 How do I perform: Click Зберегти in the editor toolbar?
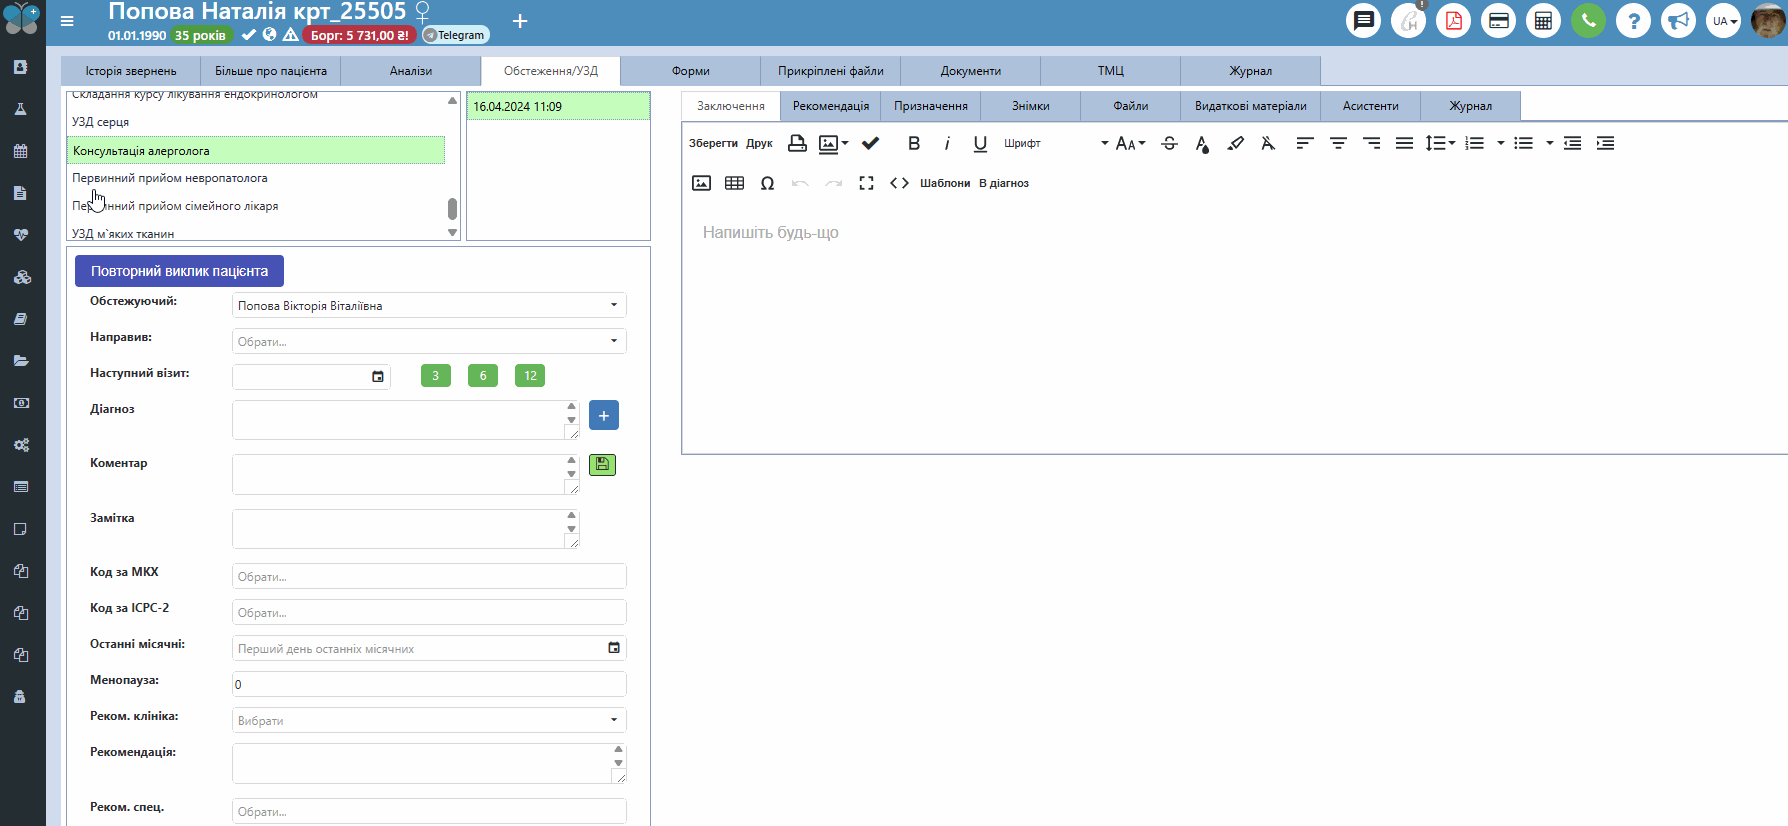(713, 143)
